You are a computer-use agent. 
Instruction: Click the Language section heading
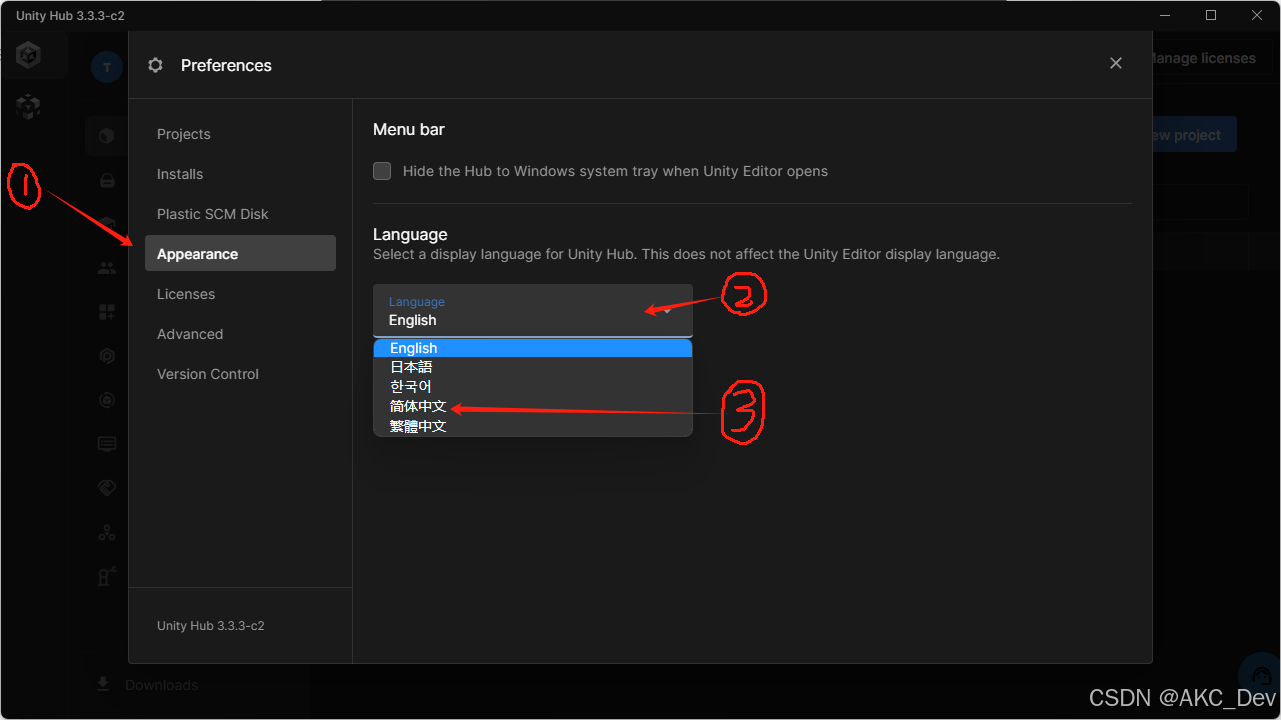click(410, 234)
